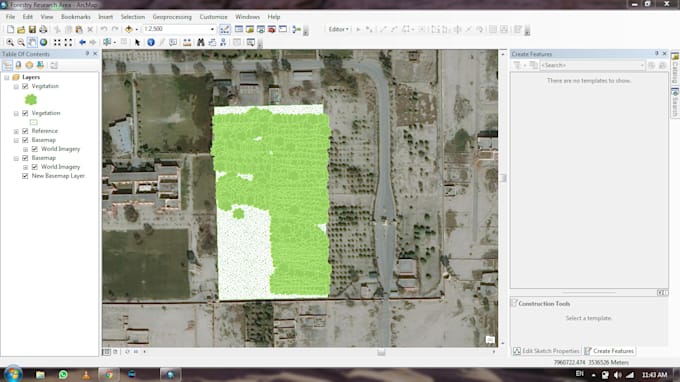Open the Editor dropdown menu
Image resolution: width=680 pixels, height=382 pixels.
339,29
